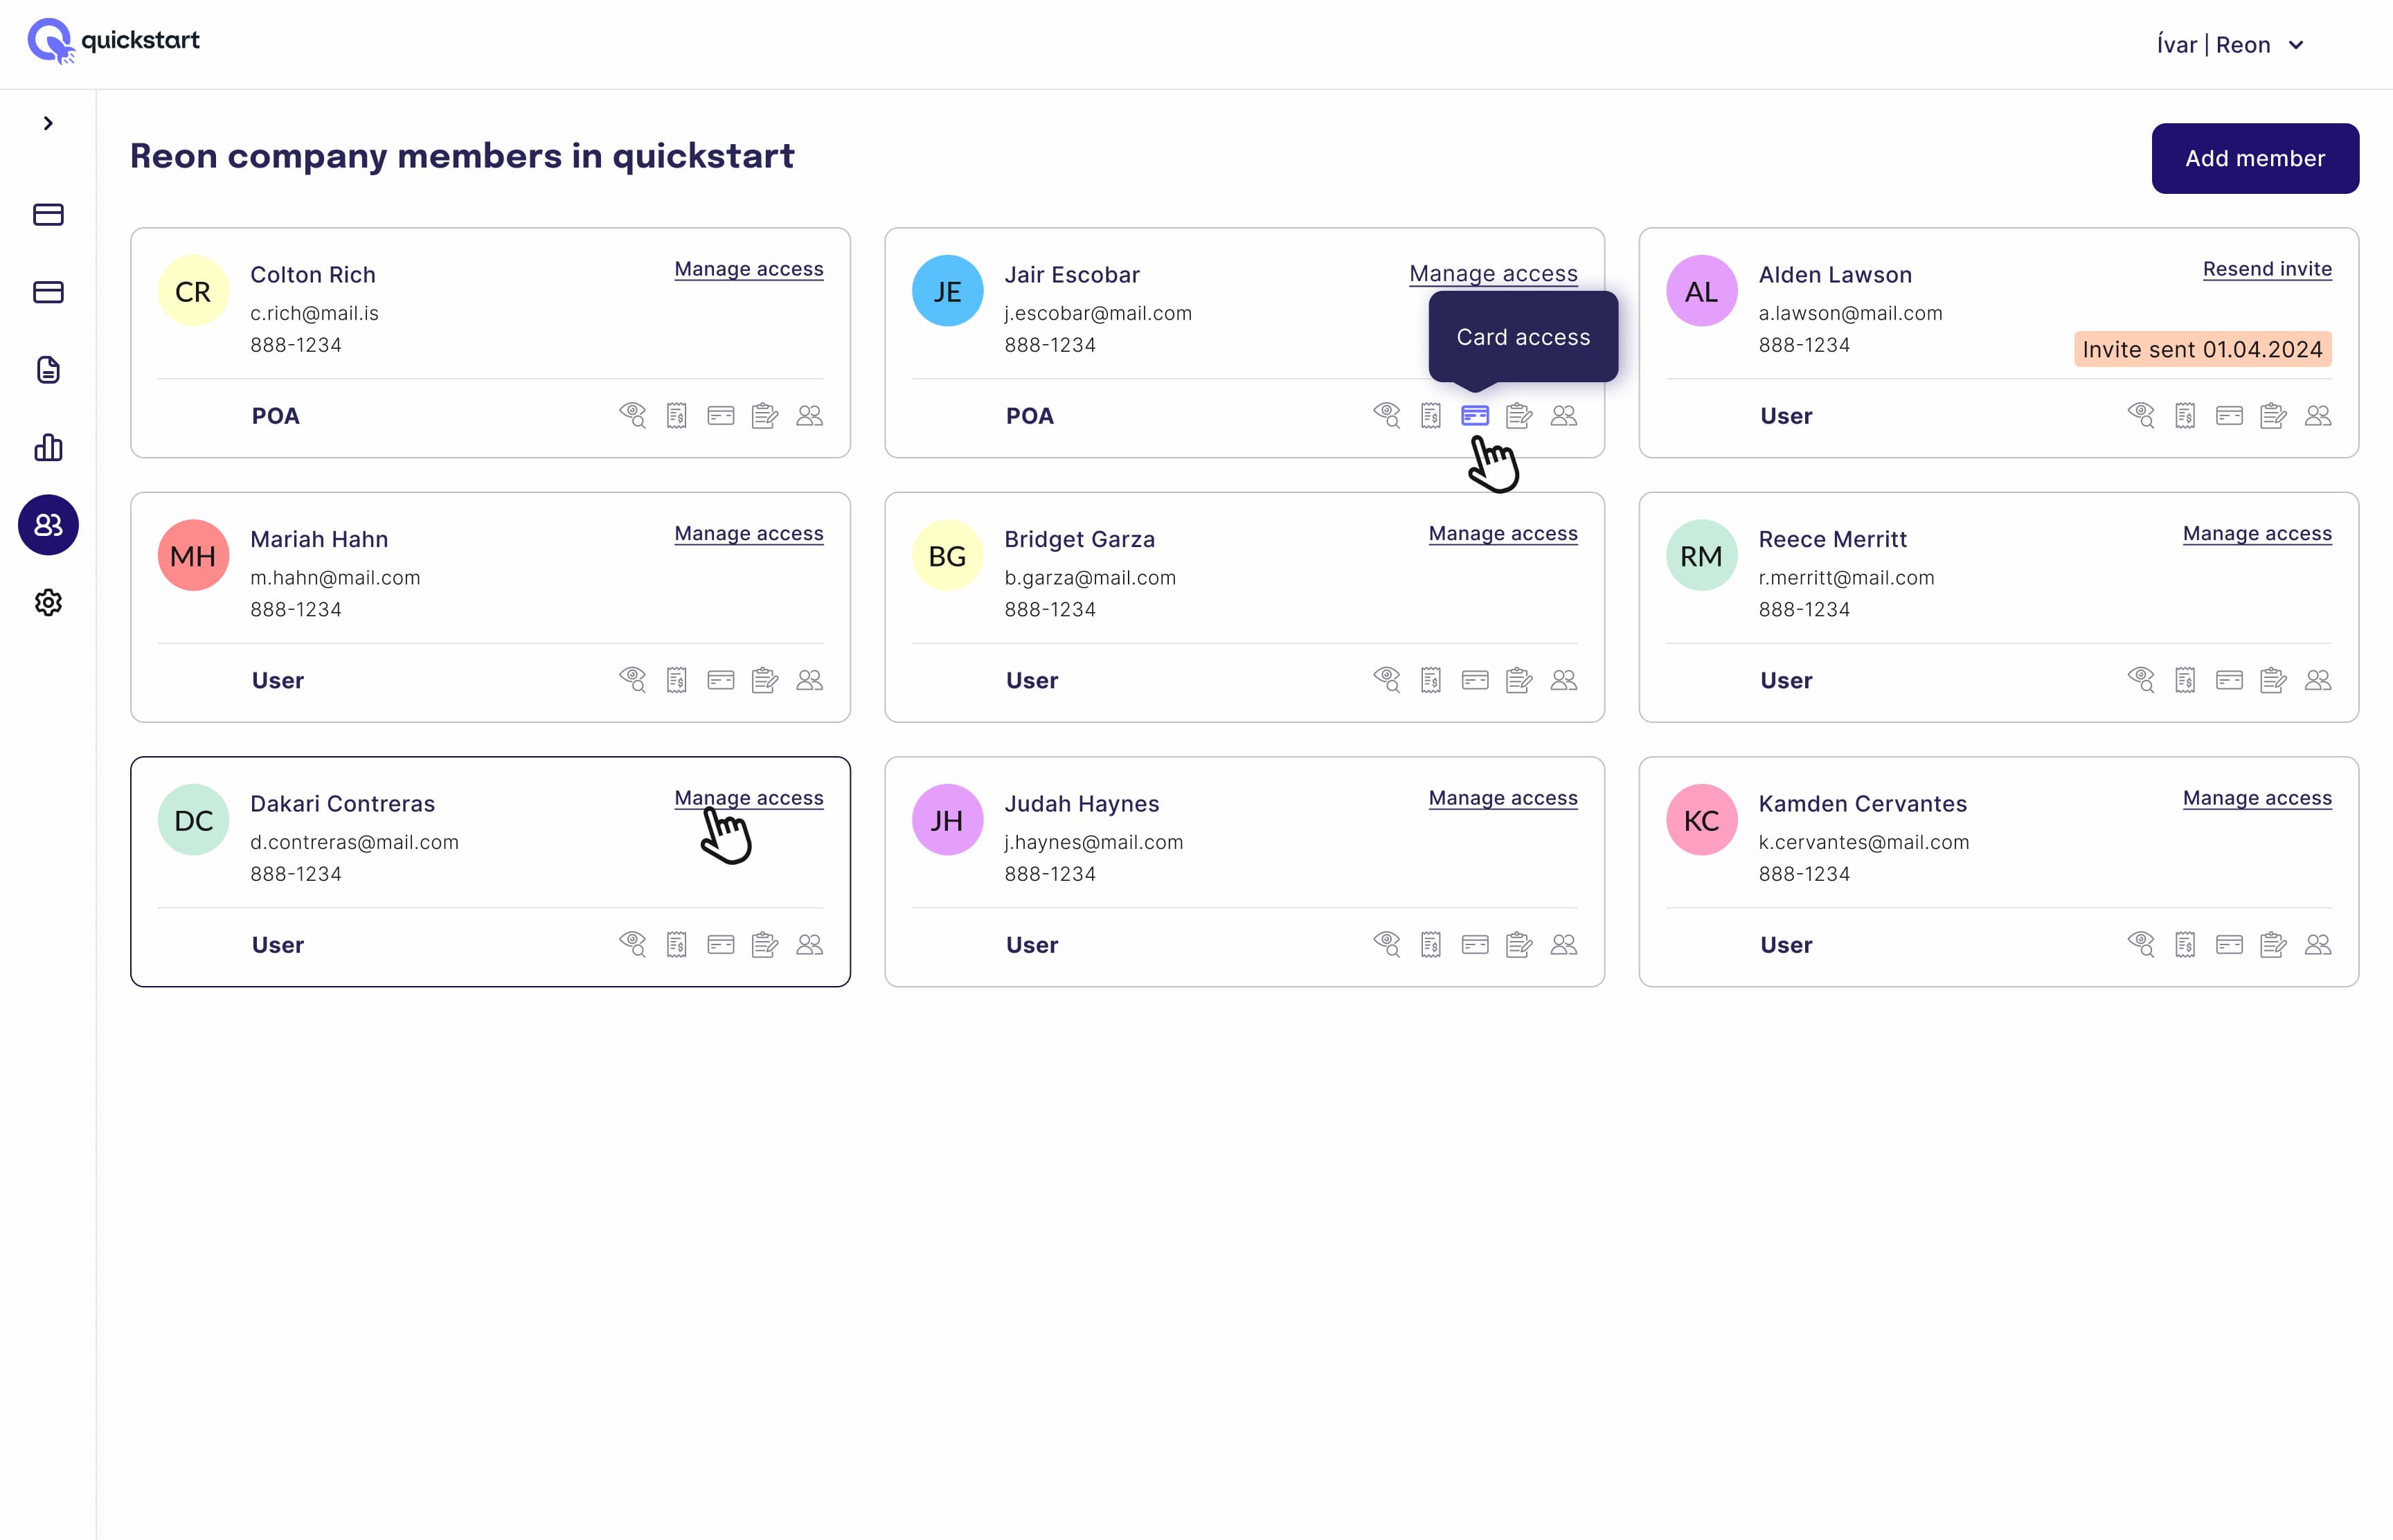Click the clipboard-edit icon on Bridget Garza's card
Image resolution: width=2393 pixels, height=1540 pixels.
[1519, 680]
